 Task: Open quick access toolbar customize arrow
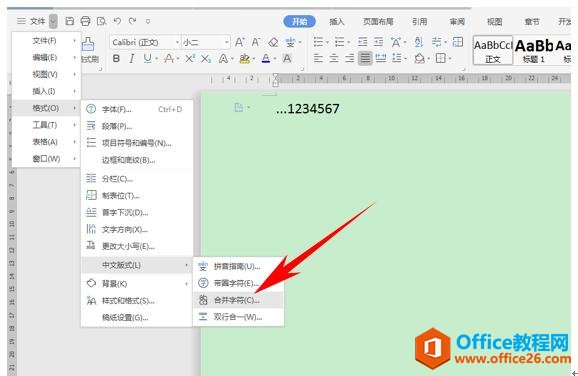(x=148, y=21)
